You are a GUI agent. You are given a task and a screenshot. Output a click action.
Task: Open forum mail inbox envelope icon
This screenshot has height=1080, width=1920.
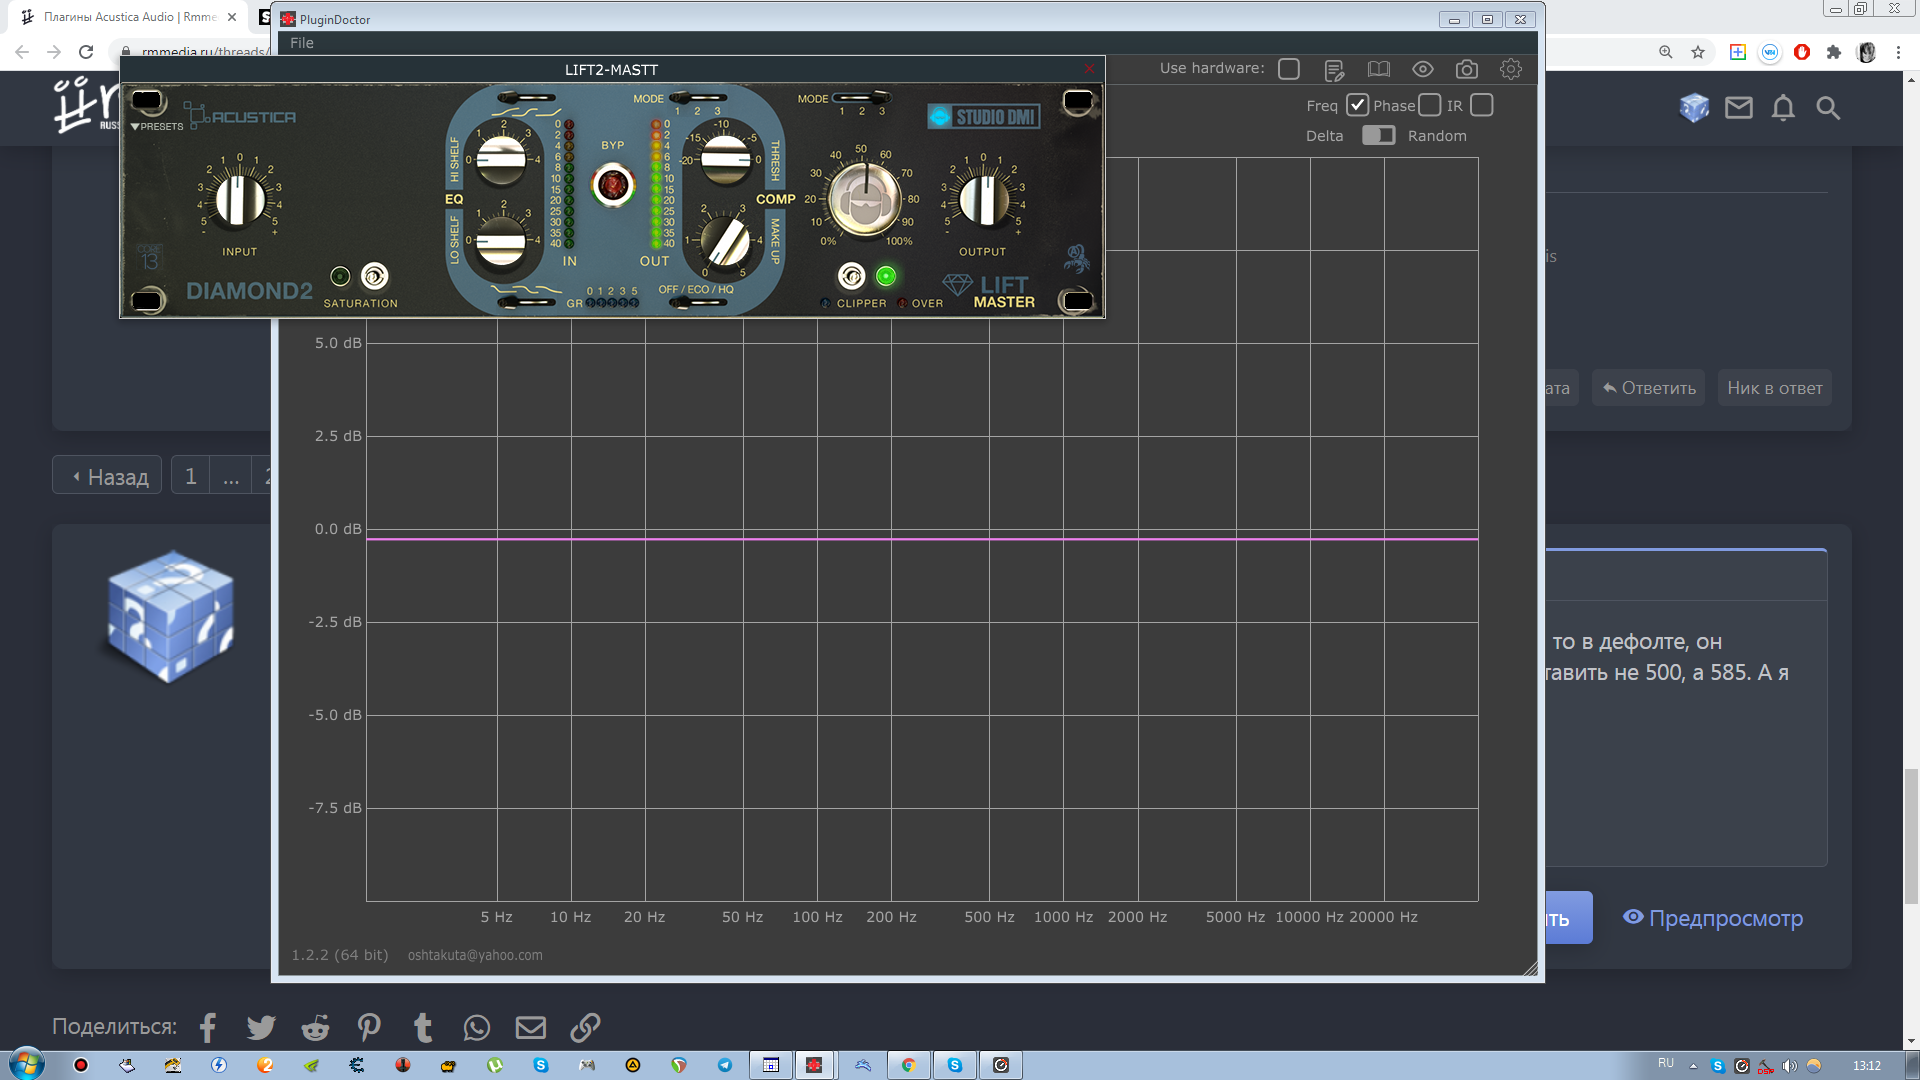[1739, 108]
